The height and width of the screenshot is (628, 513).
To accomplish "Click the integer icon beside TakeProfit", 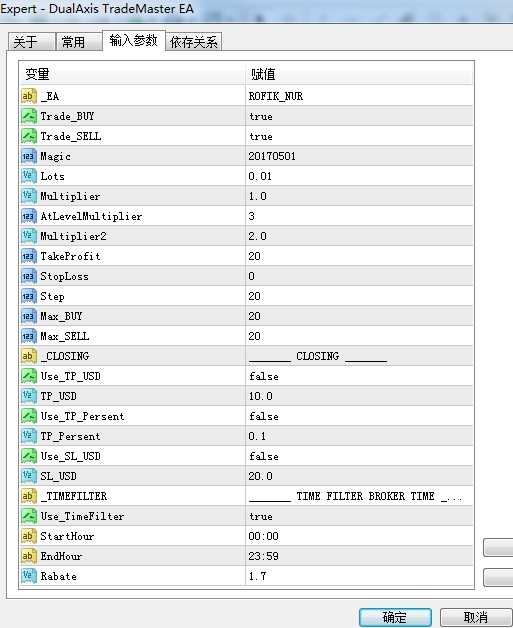I will coord(28,256).
